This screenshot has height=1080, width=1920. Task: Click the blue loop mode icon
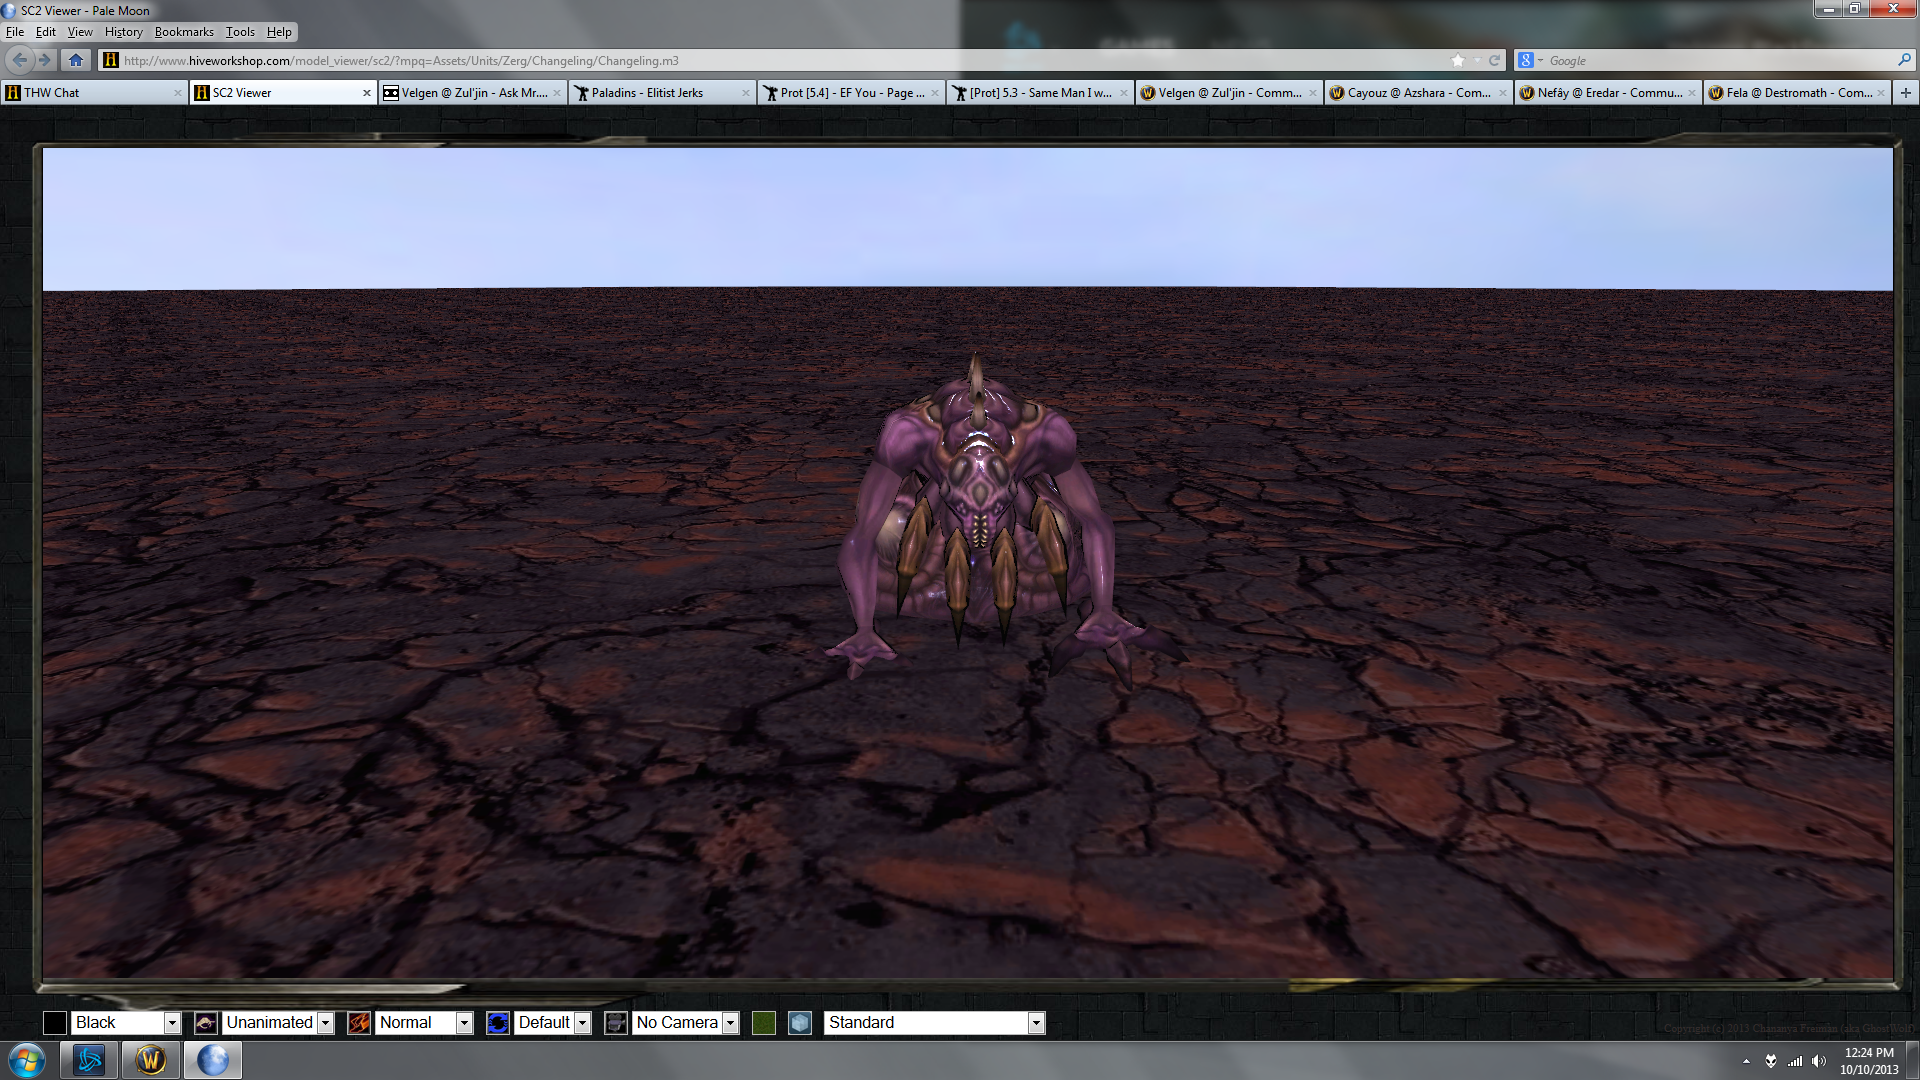497,1022
